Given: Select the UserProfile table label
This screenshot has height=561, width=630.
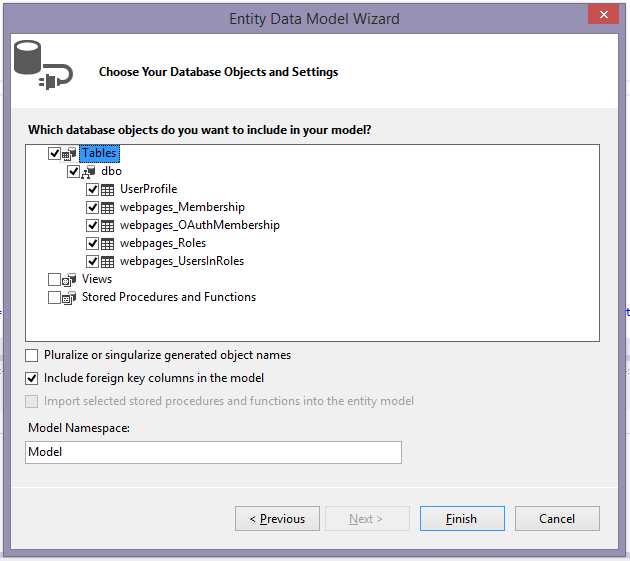Looking at the screenshot, I should point(148,189).
